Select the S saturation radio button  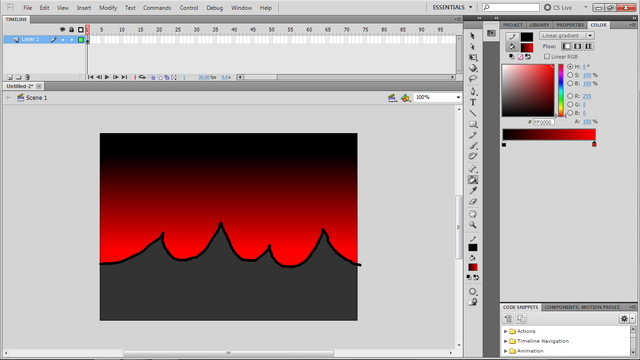coord(570,75)
